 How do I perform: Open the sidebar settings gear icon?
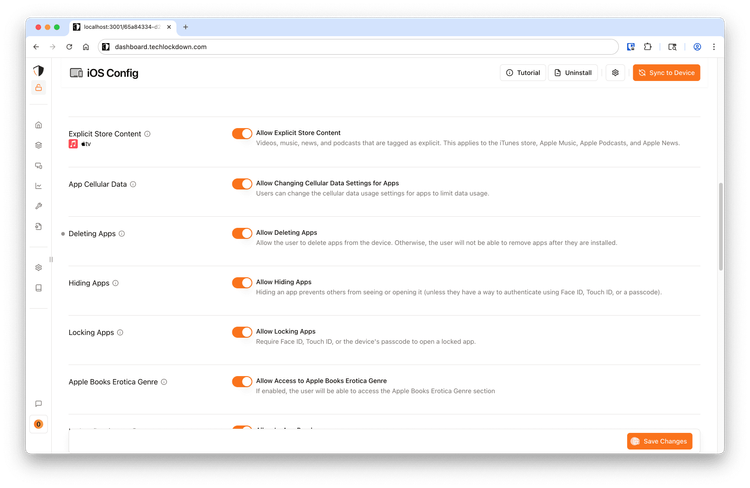point(38,267)
